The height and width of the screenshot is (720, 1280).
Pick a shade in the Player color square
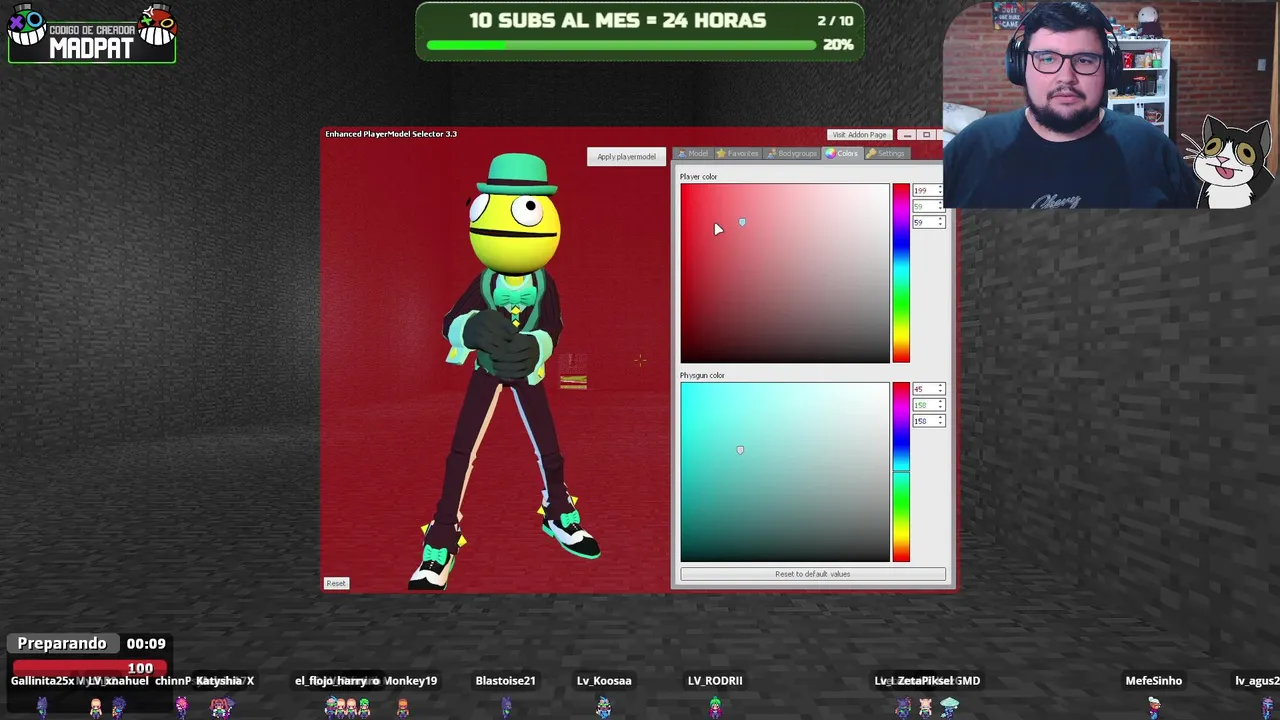785,273
